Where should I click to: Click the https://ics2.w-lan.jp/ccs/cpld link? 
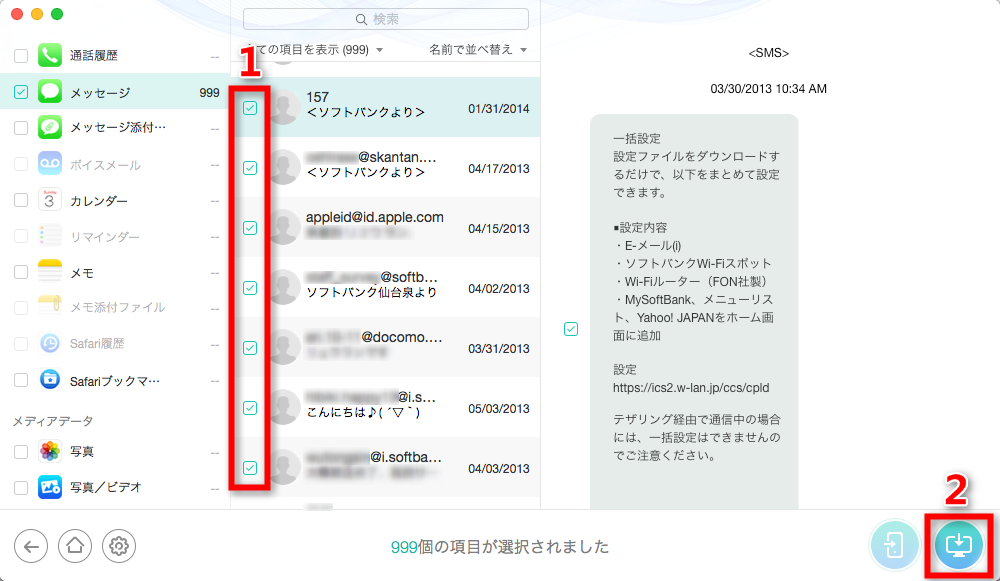[x=691, y=388]
